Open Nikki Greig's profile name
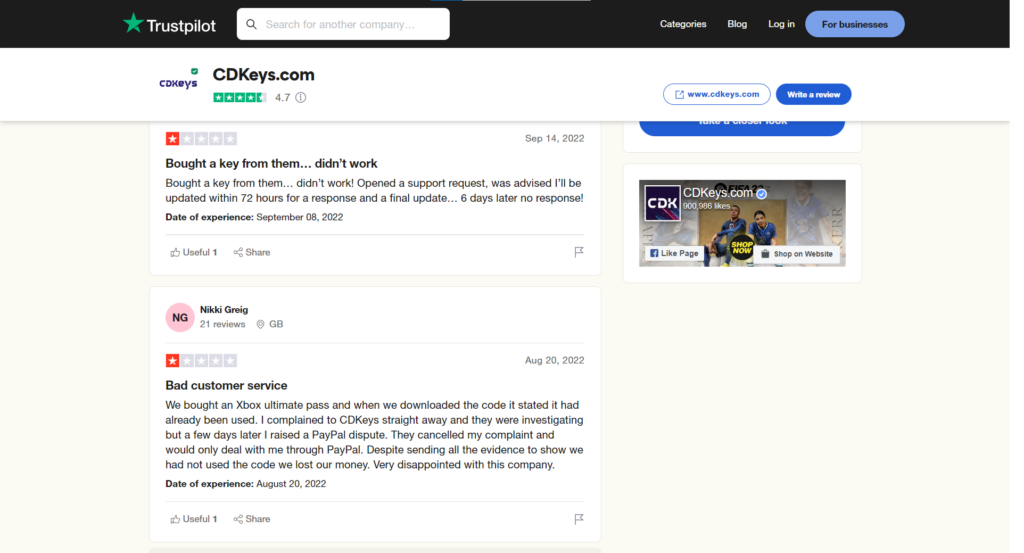This screenshot has height=553, width=1024. pyautogui.click(x=224, y=309)
